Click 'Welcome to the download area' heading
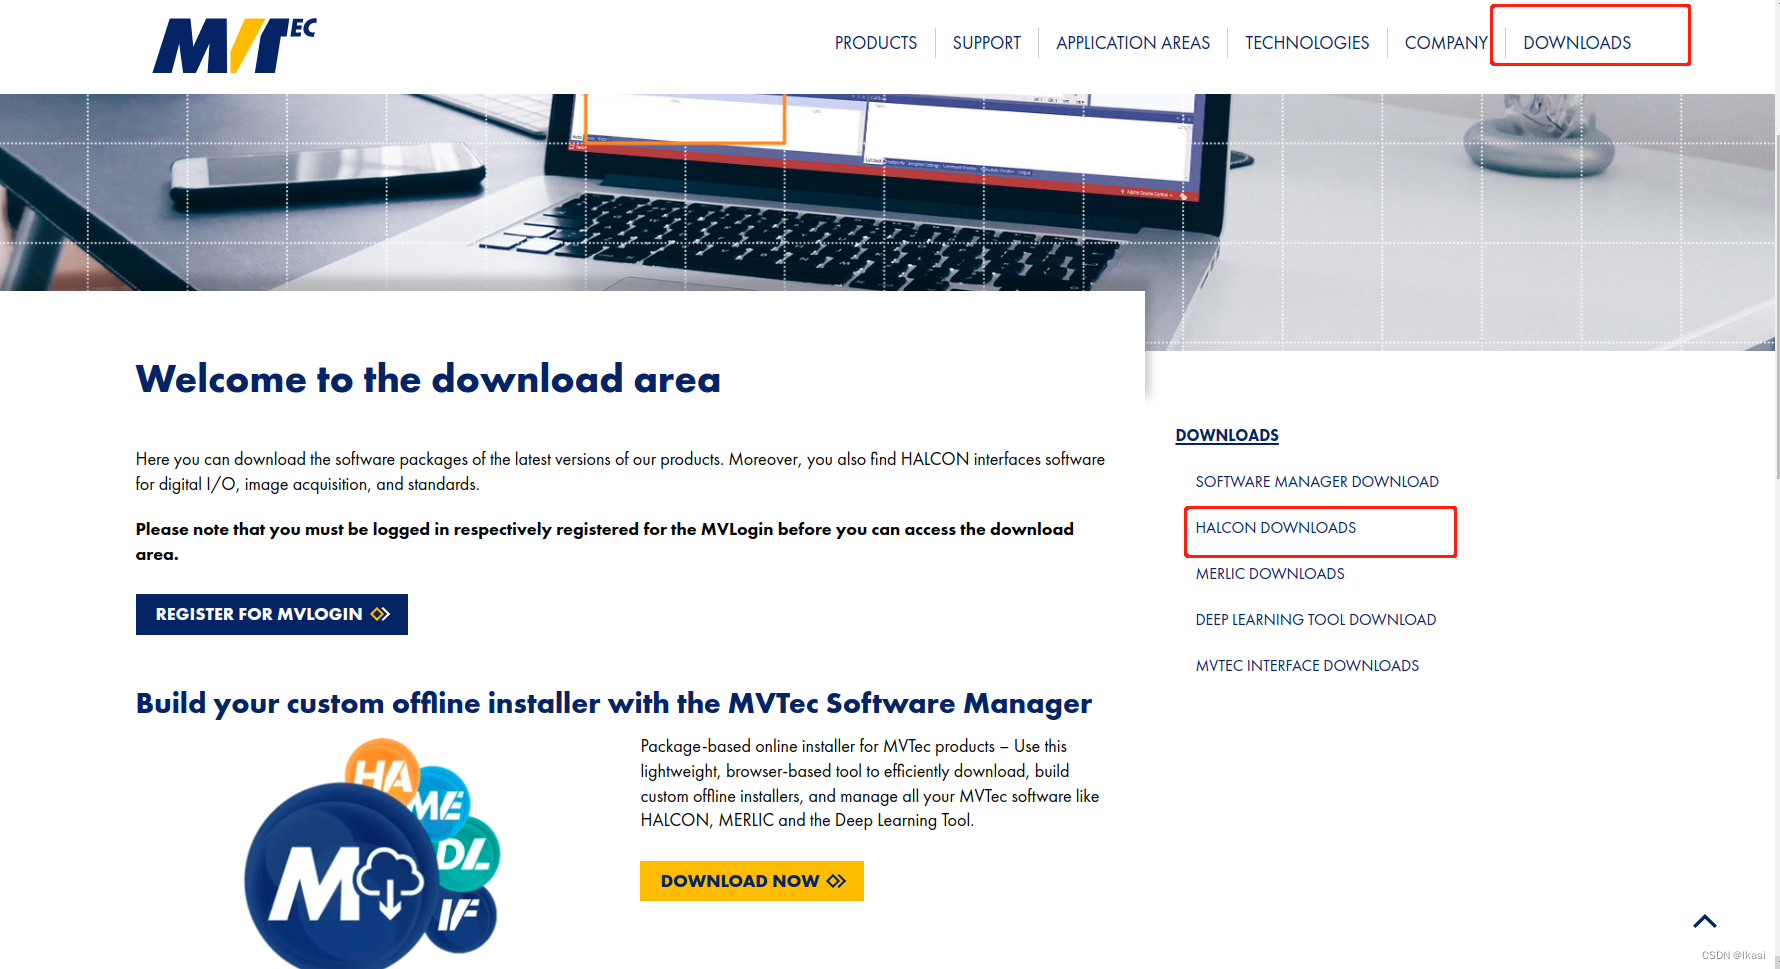 428,379
